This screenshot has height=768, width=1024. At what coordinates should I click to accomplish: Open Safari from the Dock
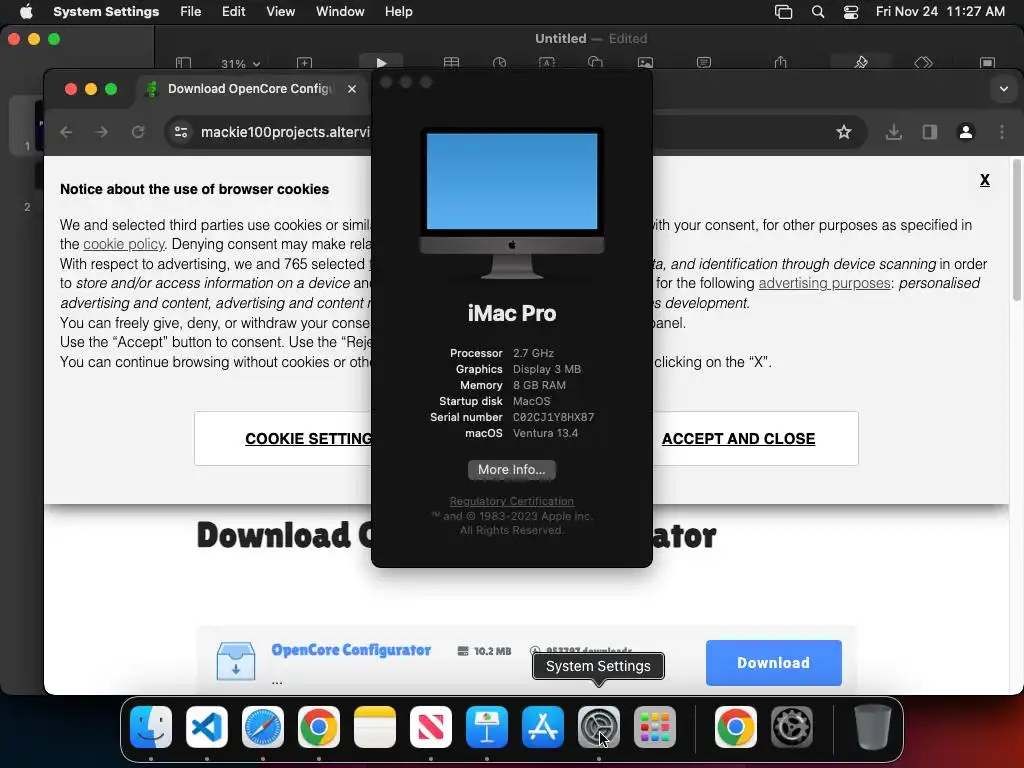click(x=263, y=727)
